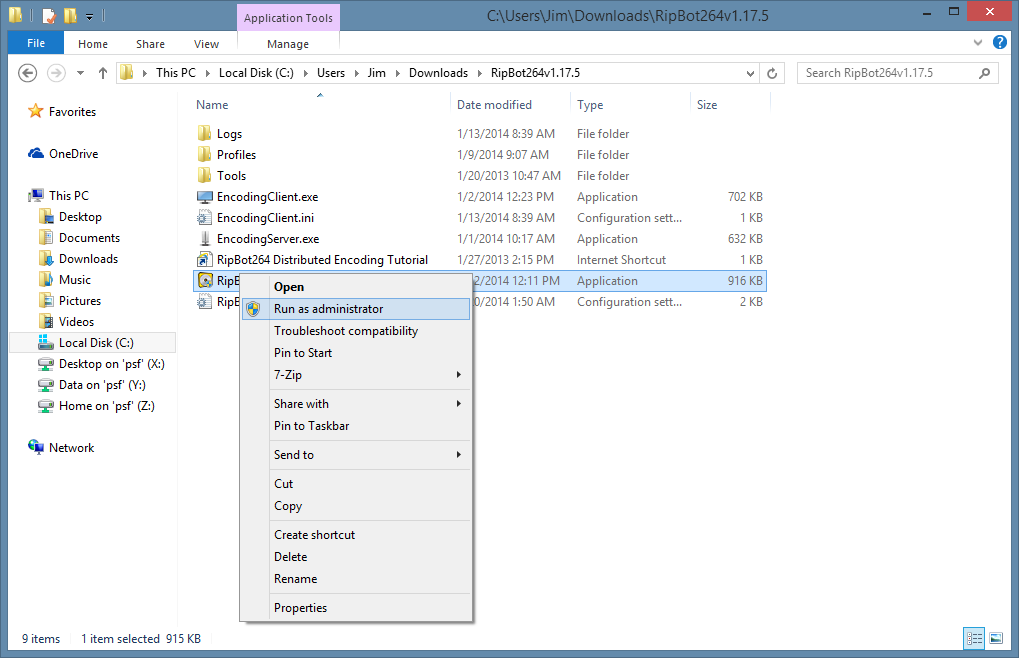Click the Jim breadcrumb segment
Screen dimensions: 1019x658
click(x=376, y=73)
